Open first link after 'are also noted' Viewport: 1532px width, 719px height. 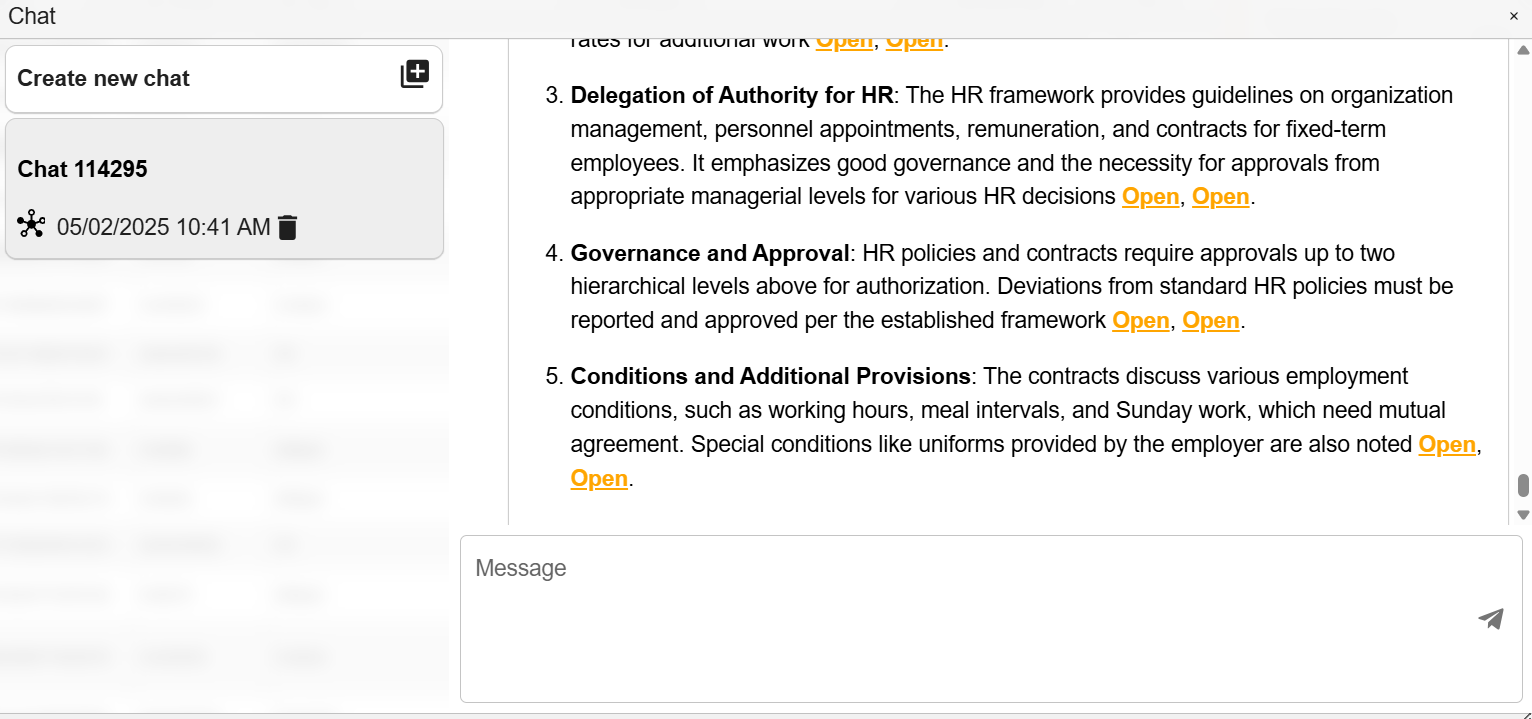coord(1447,445)
